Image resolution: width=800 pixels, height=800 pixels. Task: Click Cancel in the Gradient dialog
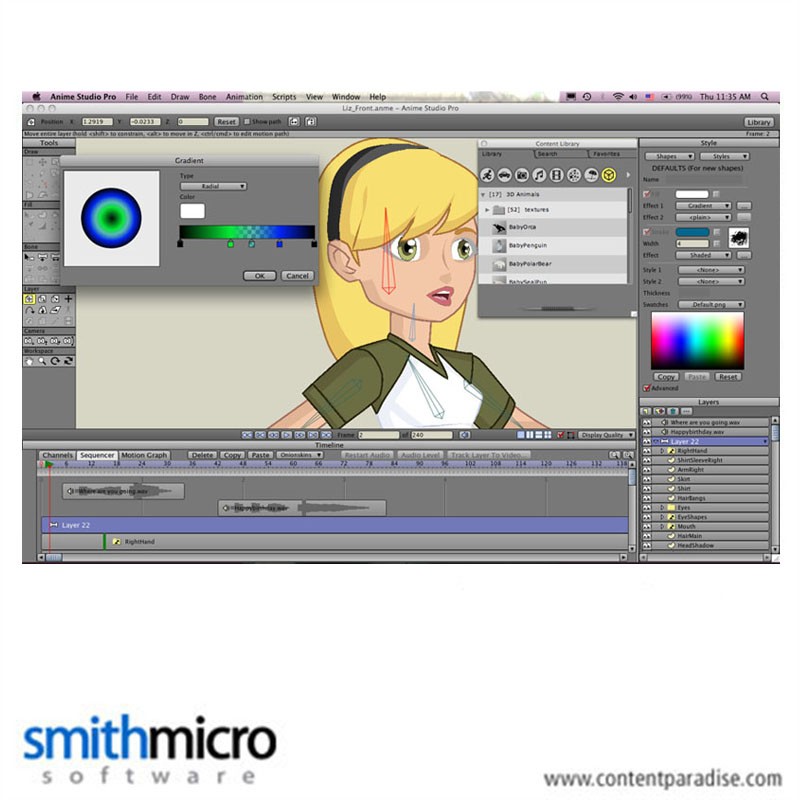coord(297,276)
